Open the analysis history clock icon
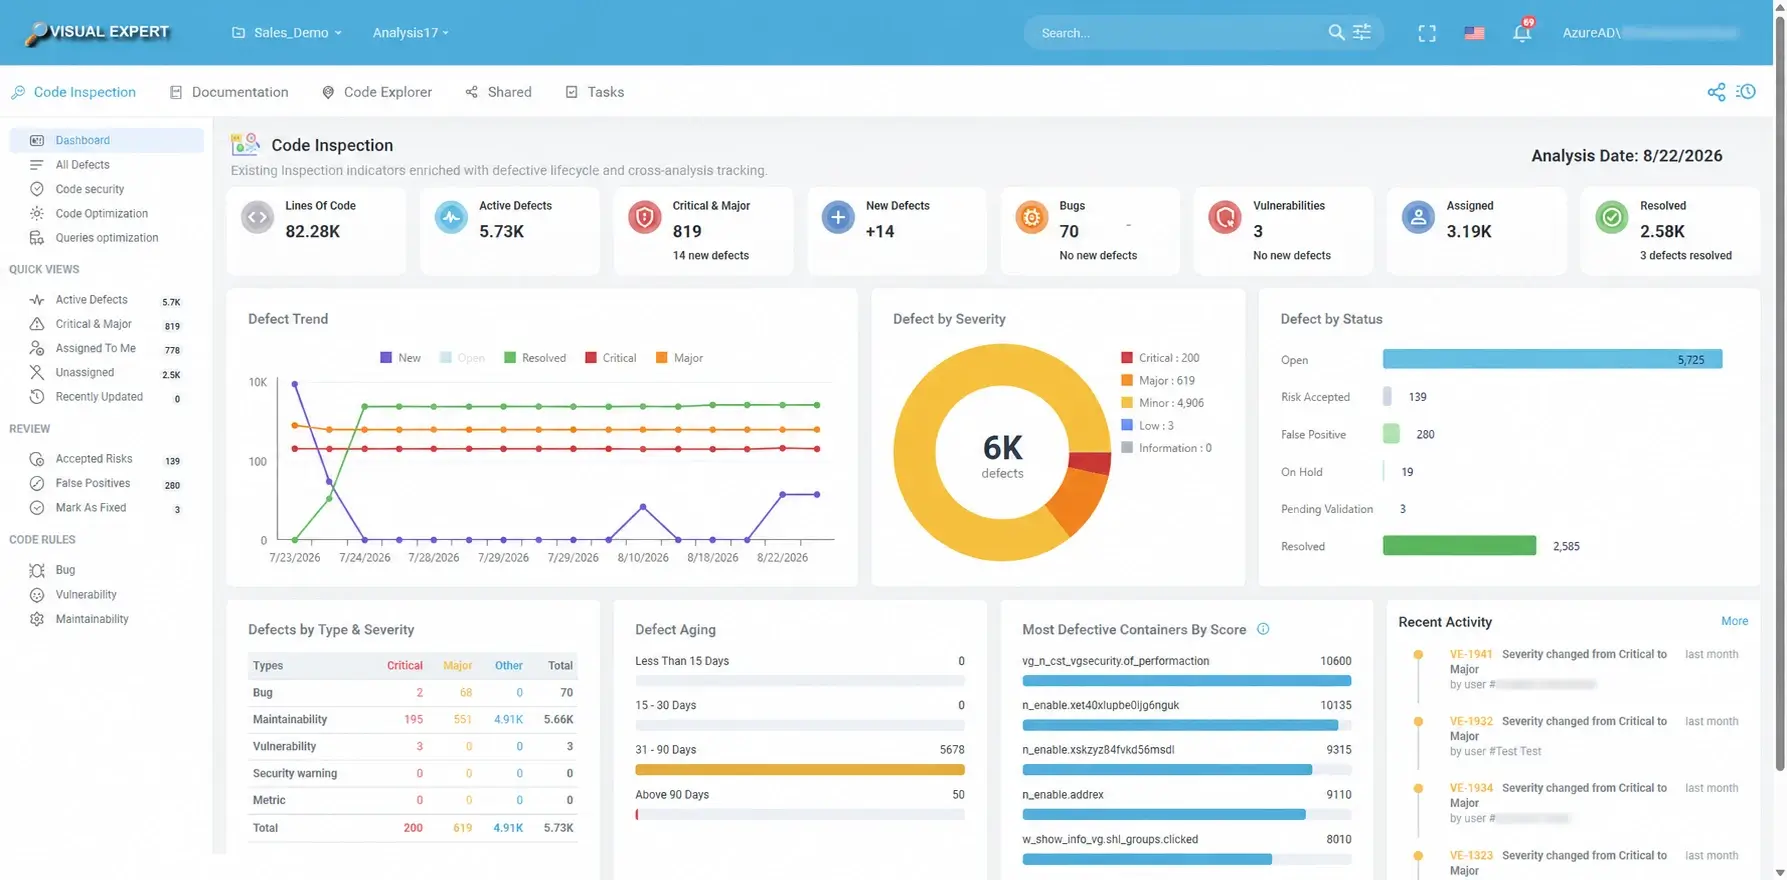 pyautogui.click(x=1746, y=92)
